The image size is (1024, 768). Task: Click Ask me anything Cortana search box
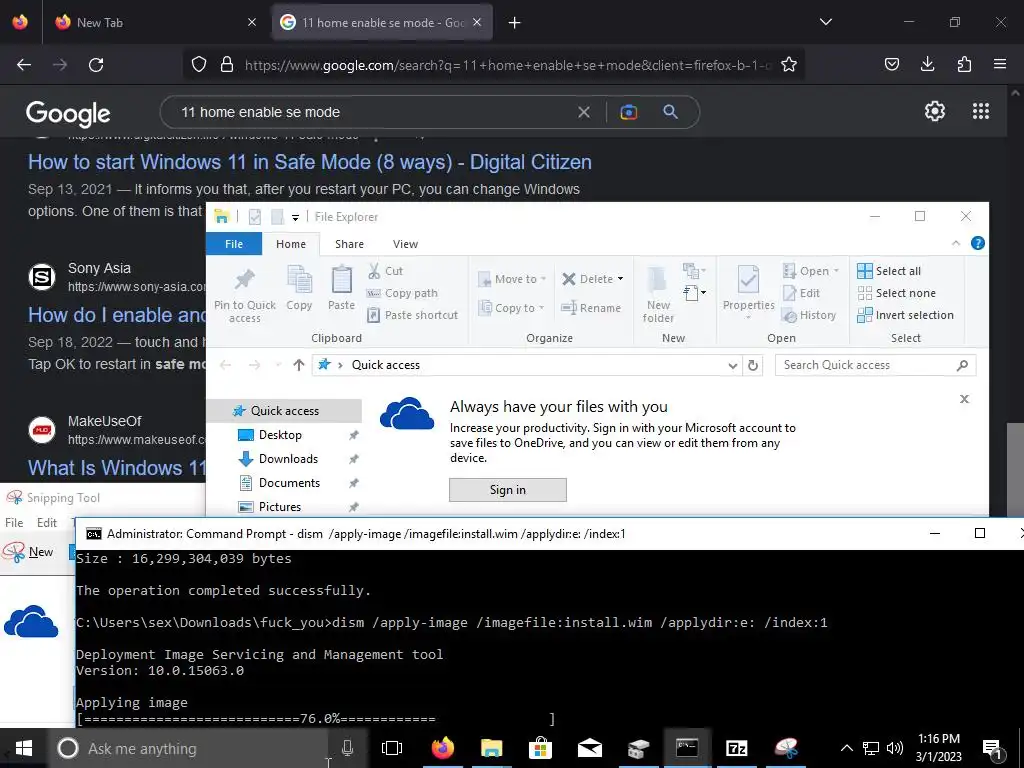click(x=189, y=748)
